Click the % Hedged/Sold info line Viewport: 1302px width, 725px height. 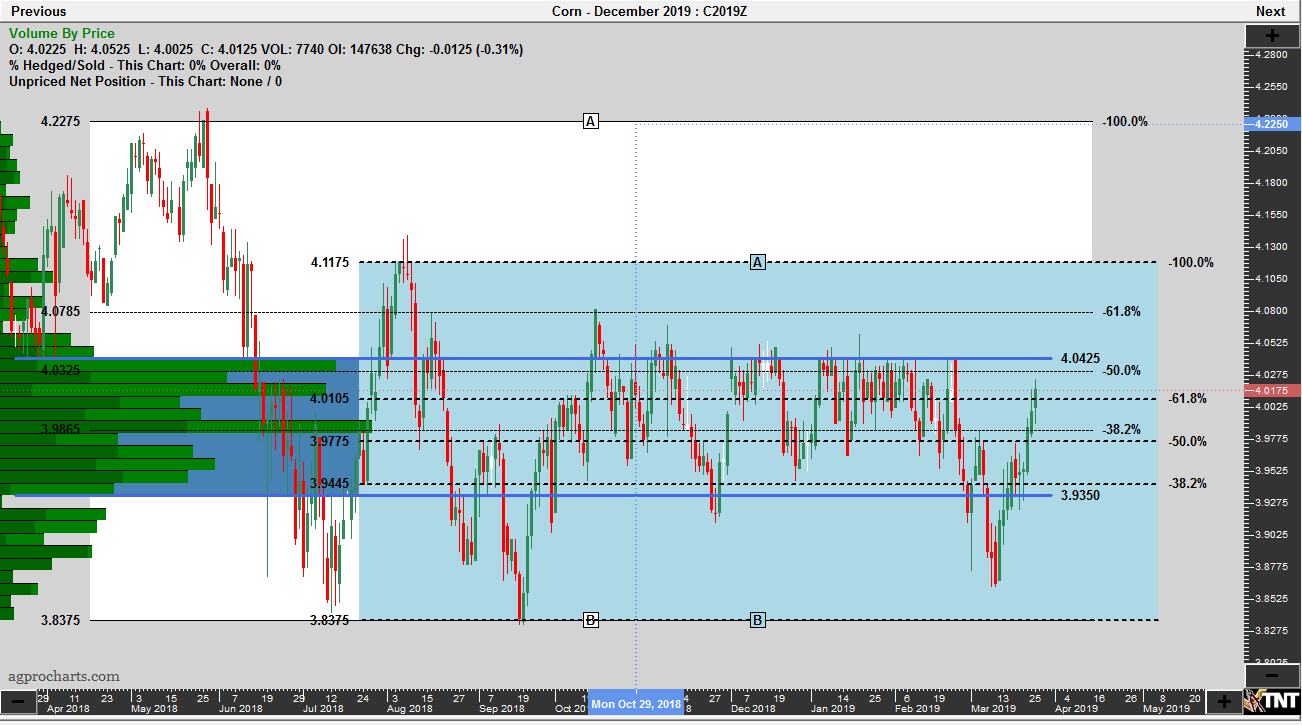click(x=145, y=65)
